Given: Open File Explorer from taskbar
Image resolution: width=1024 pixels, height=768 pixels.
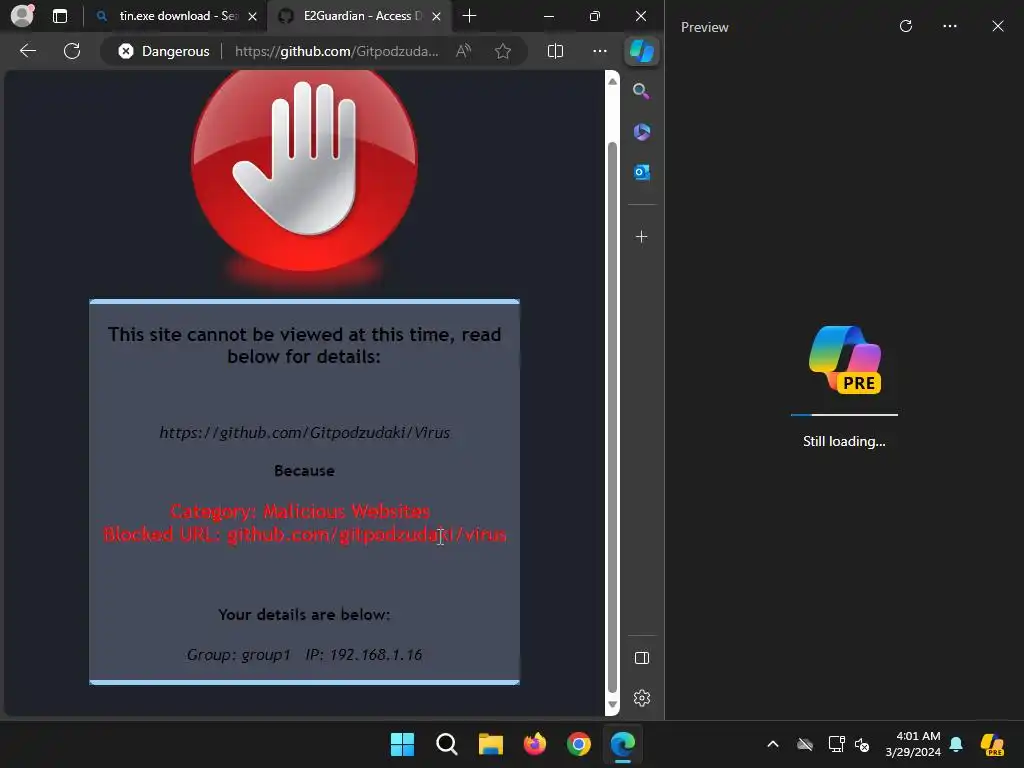Looking at the screenshot, I should click(490, 744).
